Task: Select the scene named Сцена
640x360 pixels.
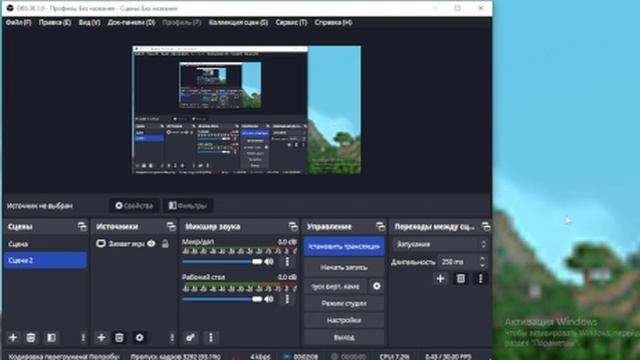Action: point(45,244)
